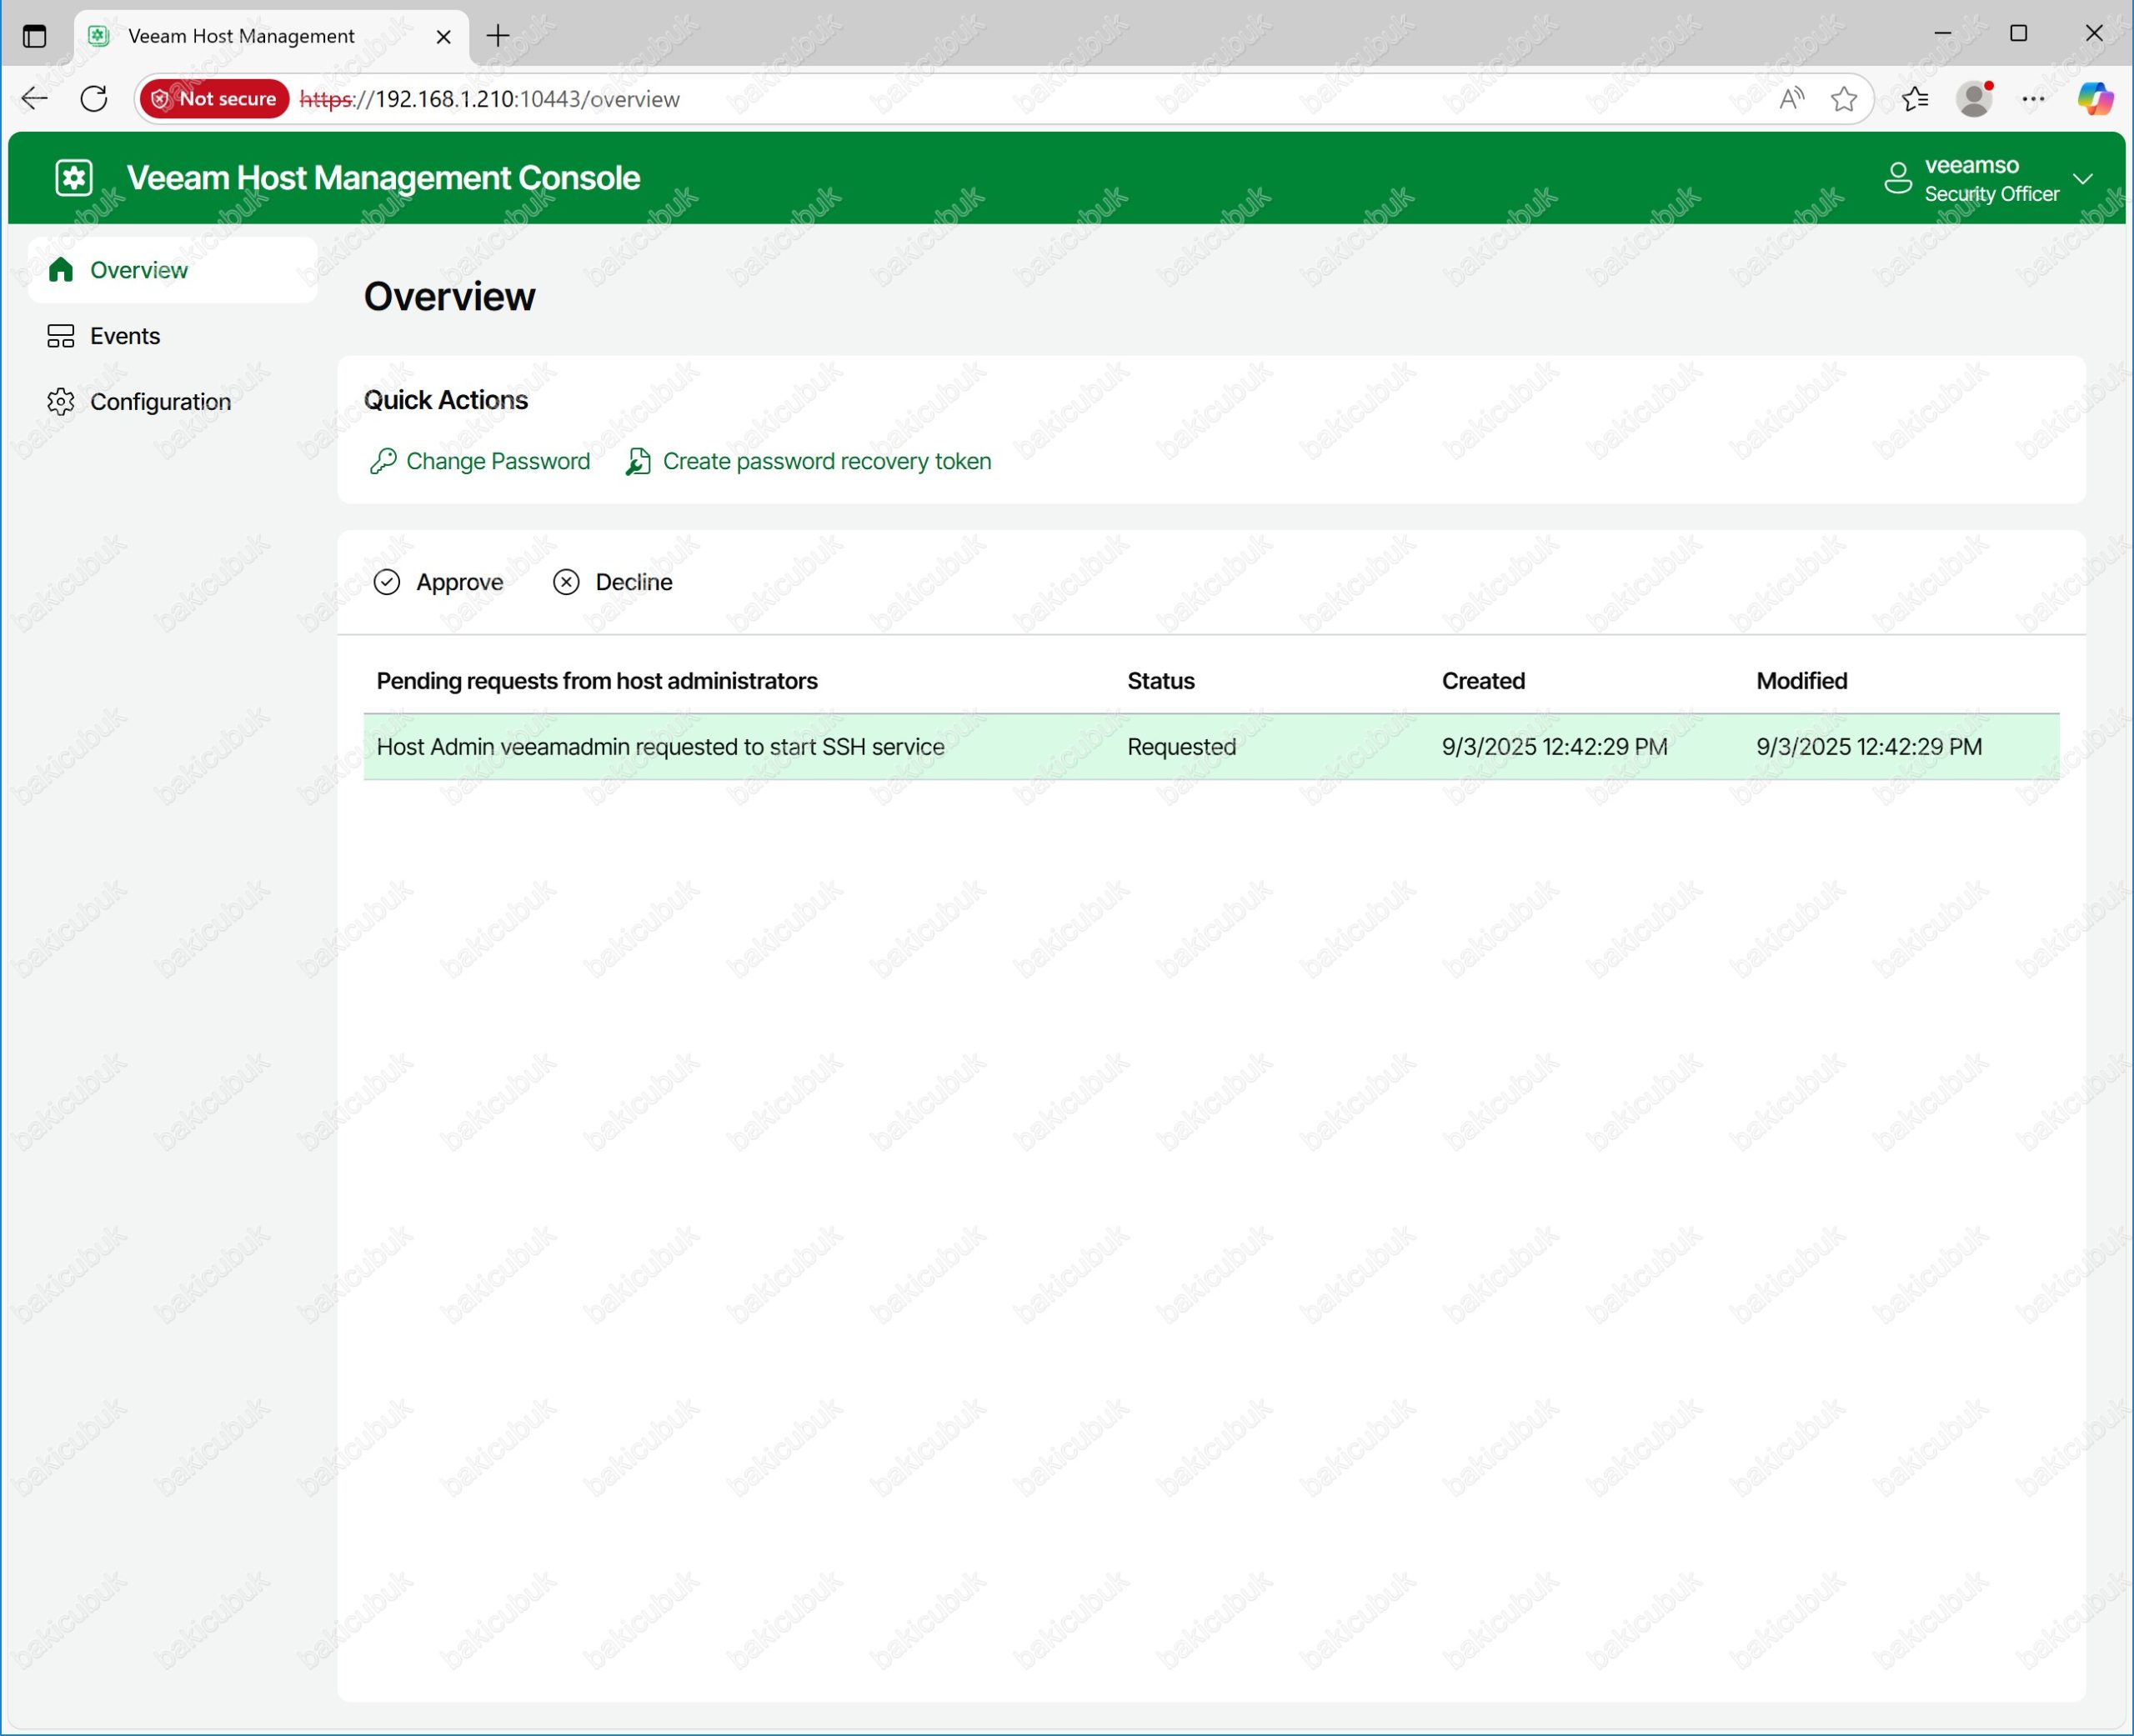Click the key icon beside Change Password
This screenshot has height=1736, width=2134.
(x=383, y=461)
